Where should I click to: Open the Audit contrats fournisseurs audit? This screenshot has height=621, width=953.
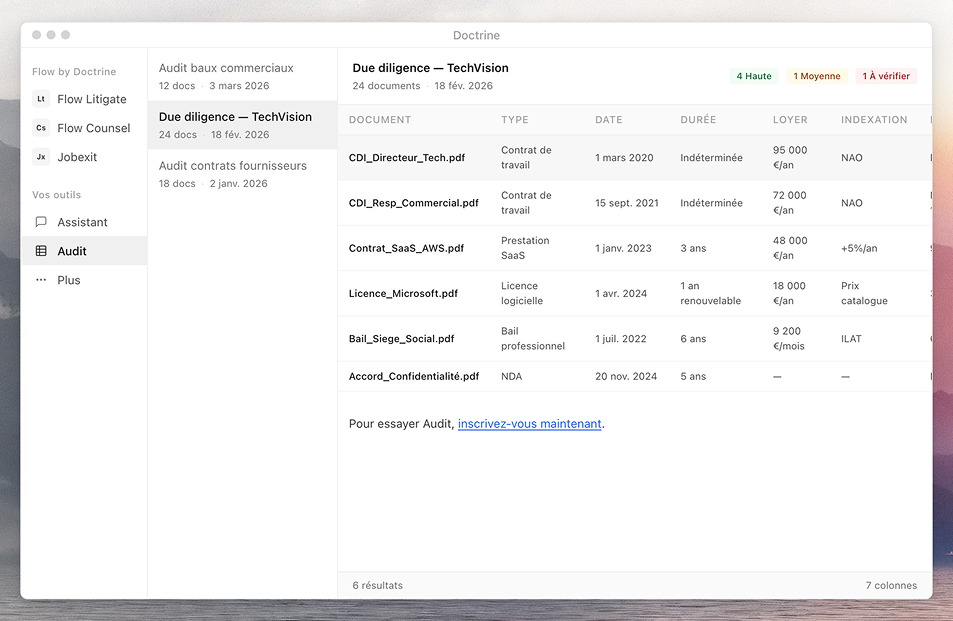pos(242,174)
